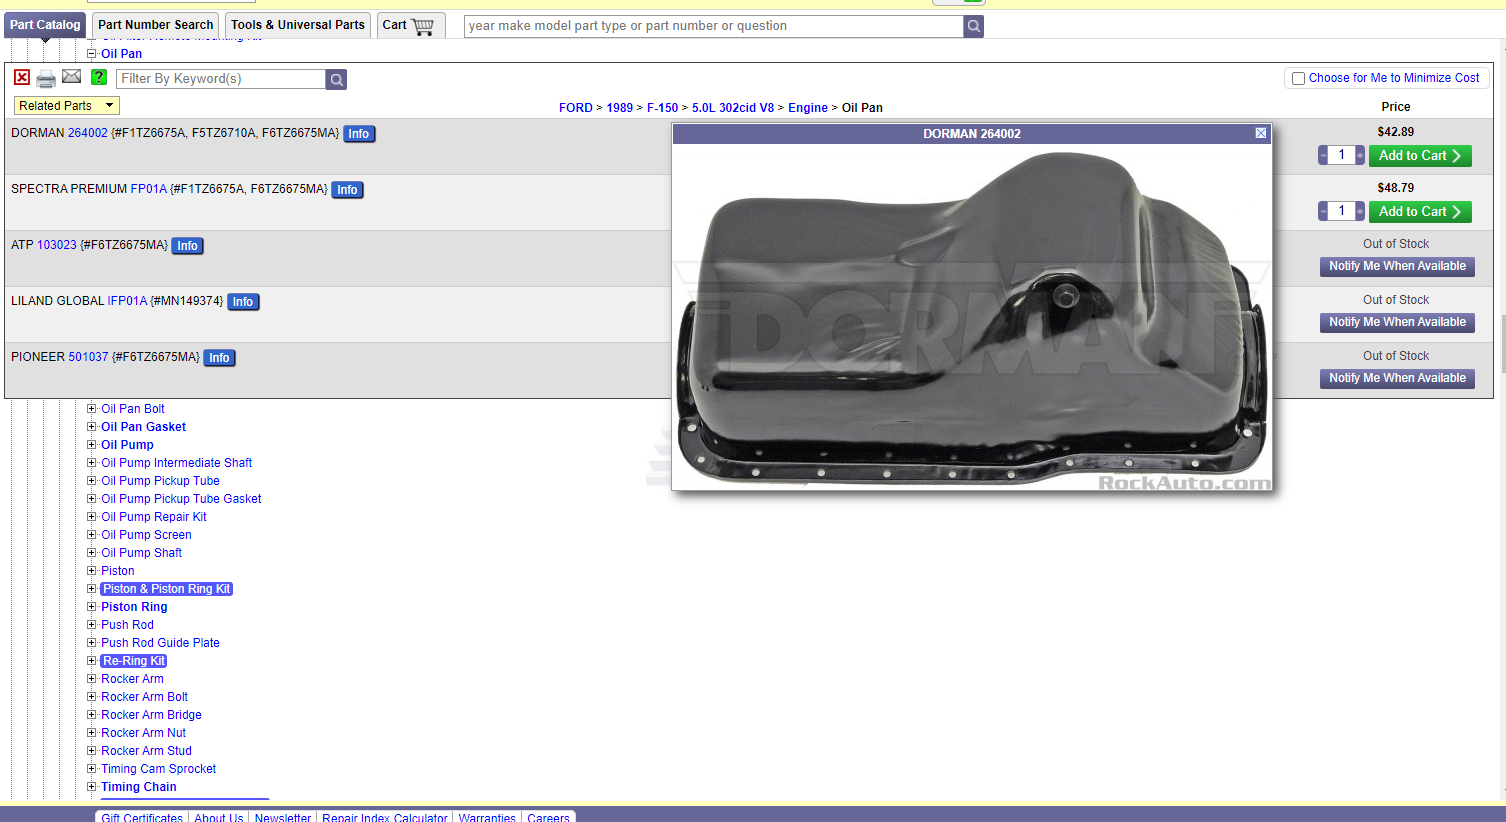Add DORMAN 264002 to cart

click(1420, 155)
